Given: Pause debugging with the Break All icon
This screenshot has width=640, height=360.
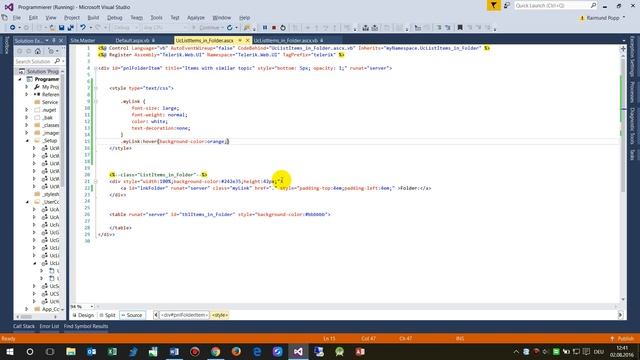Looking at the screenshot, I should click(264, 28).
